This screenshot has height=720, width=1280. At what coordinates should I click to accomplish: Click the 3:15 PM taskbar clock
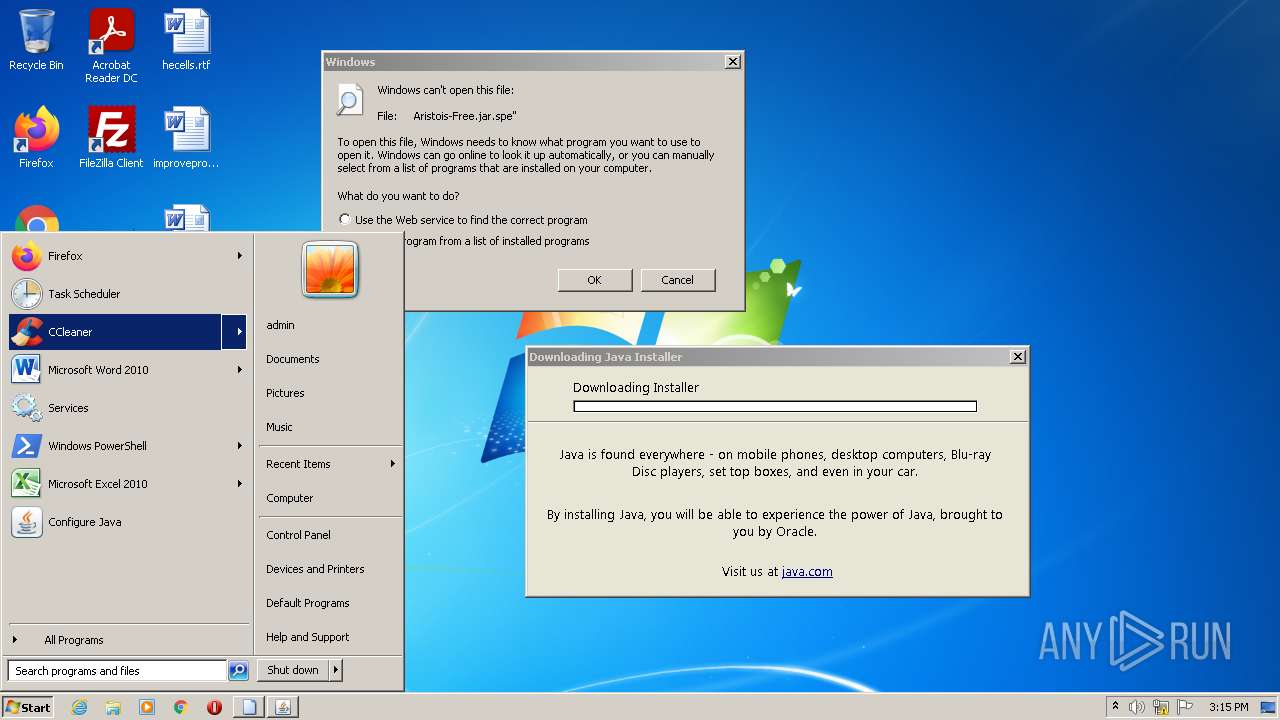(1228, 707)
